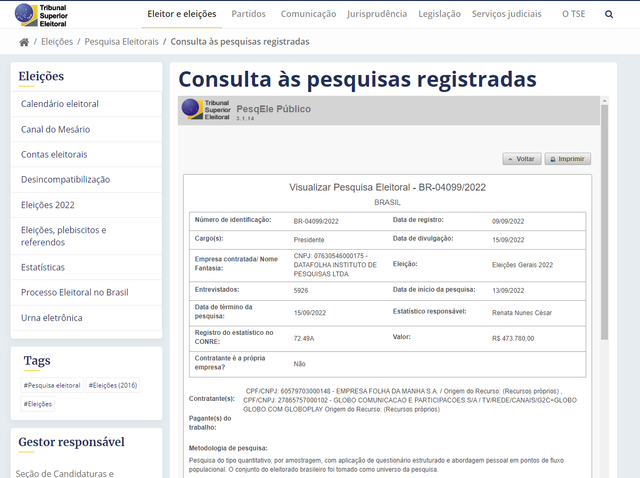Select the #Eleições (2016) tag
This screenshot has width=640, height=478.
click(x=113, y=385)
